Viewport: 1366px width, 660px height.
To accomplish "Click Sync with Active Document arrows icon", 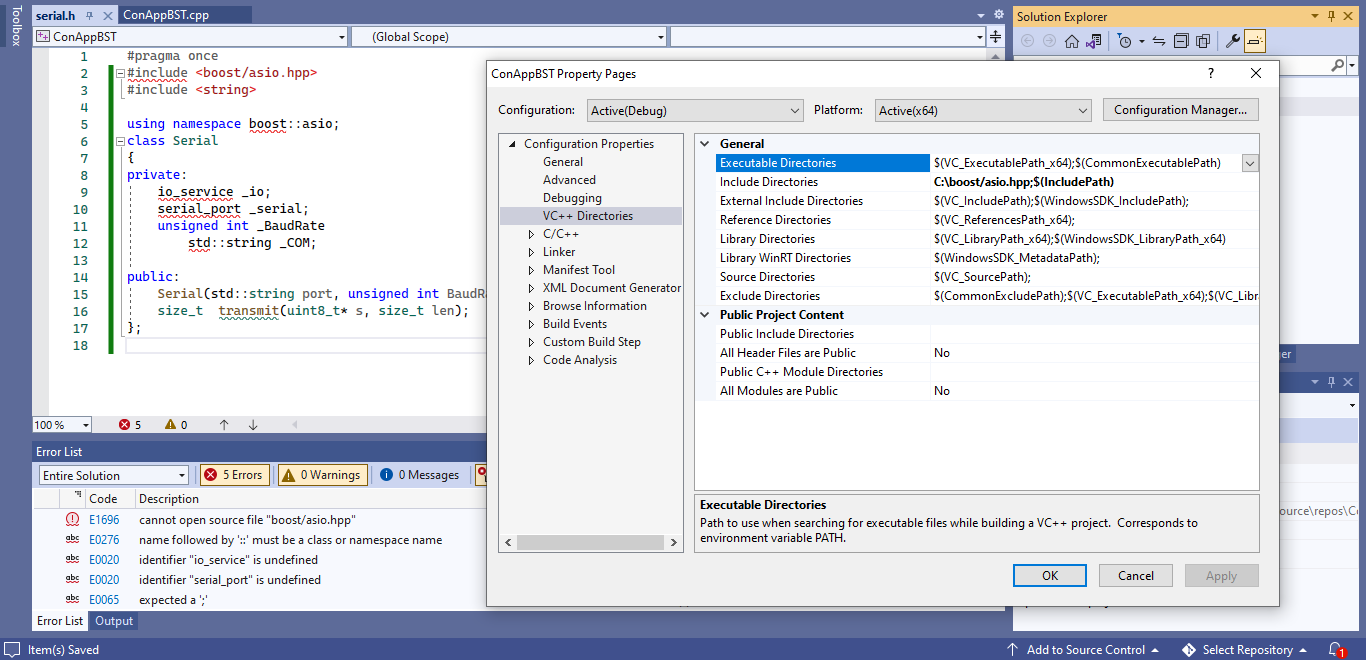I will coord(1159,41).
